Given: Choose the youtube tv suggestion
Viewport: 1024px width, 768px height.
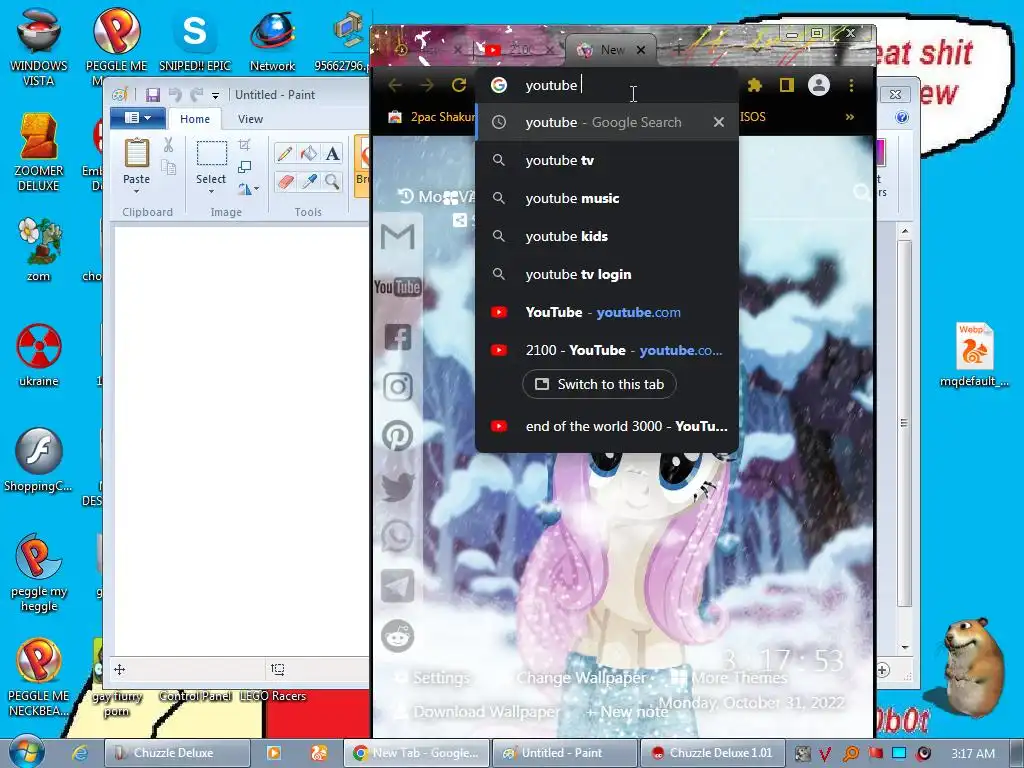Looking at the screenshot, I should click(607, 160).
